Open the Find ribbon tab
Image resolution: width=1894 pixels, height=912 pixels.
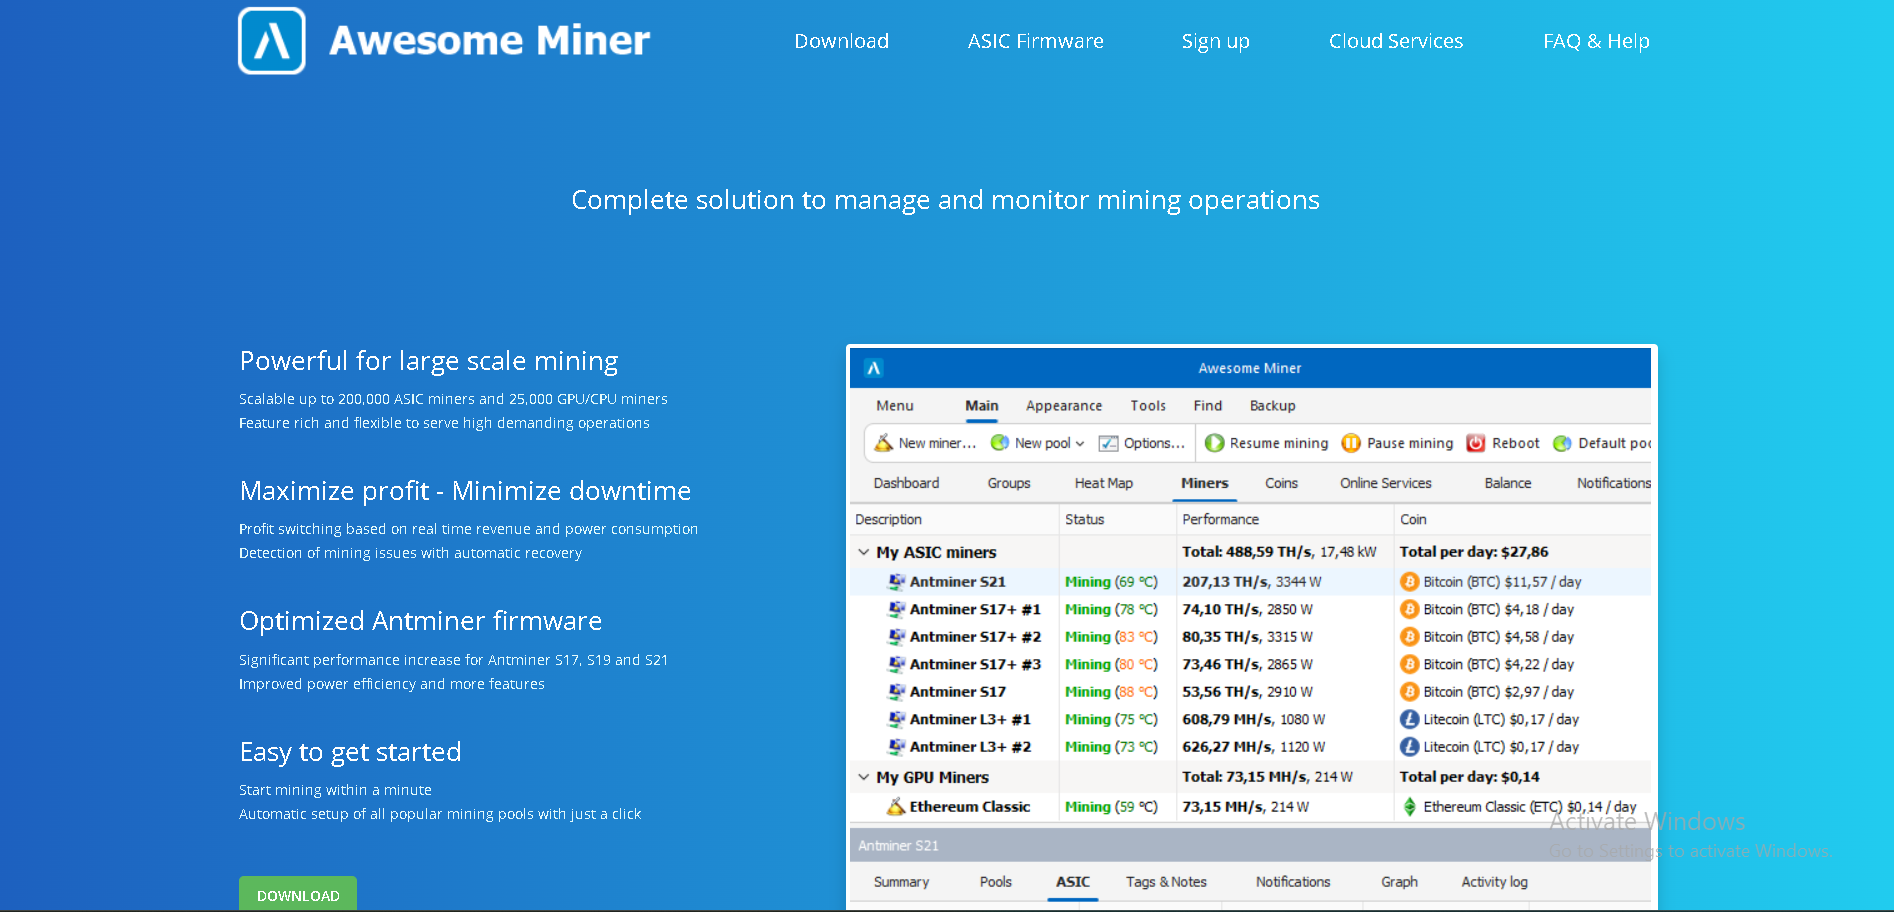[1207, 406]
